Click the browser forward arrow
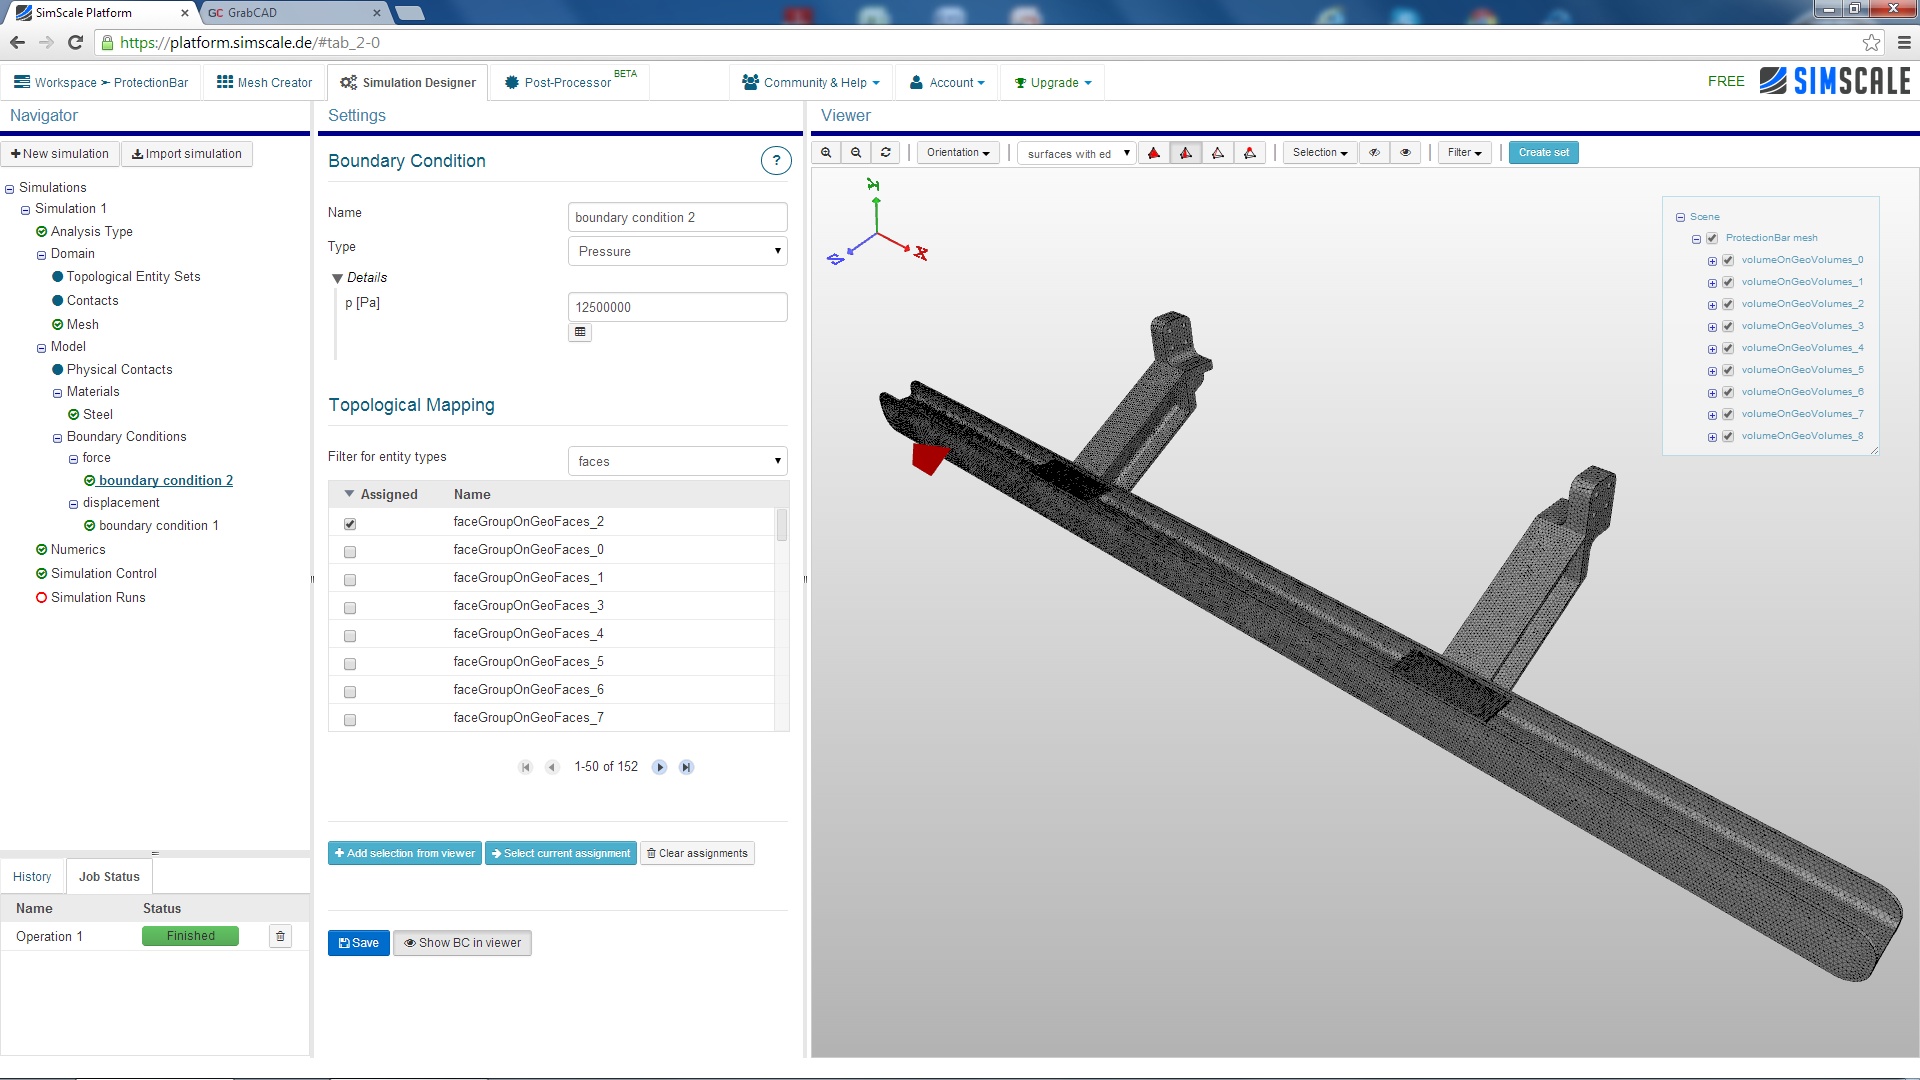The width and height of the screenshot is (1920, 1080). 46,43
